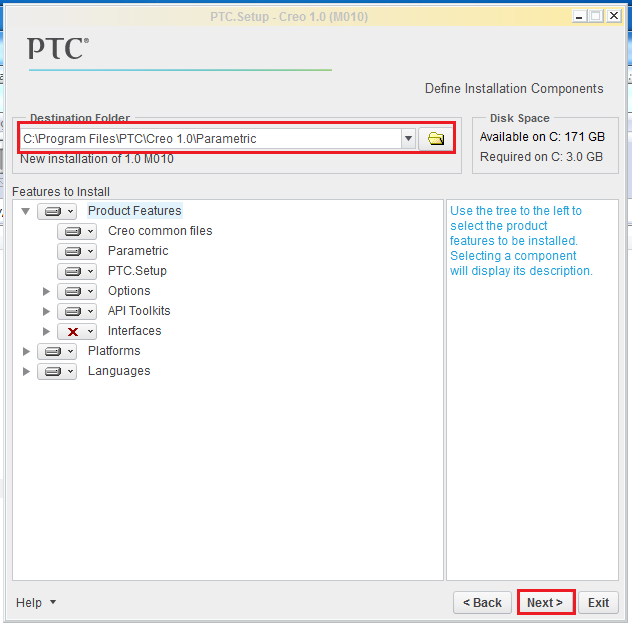632x626 pixels.
Task: Open install-state dropdown for API Toolkits
Action: tap(77, 312)
